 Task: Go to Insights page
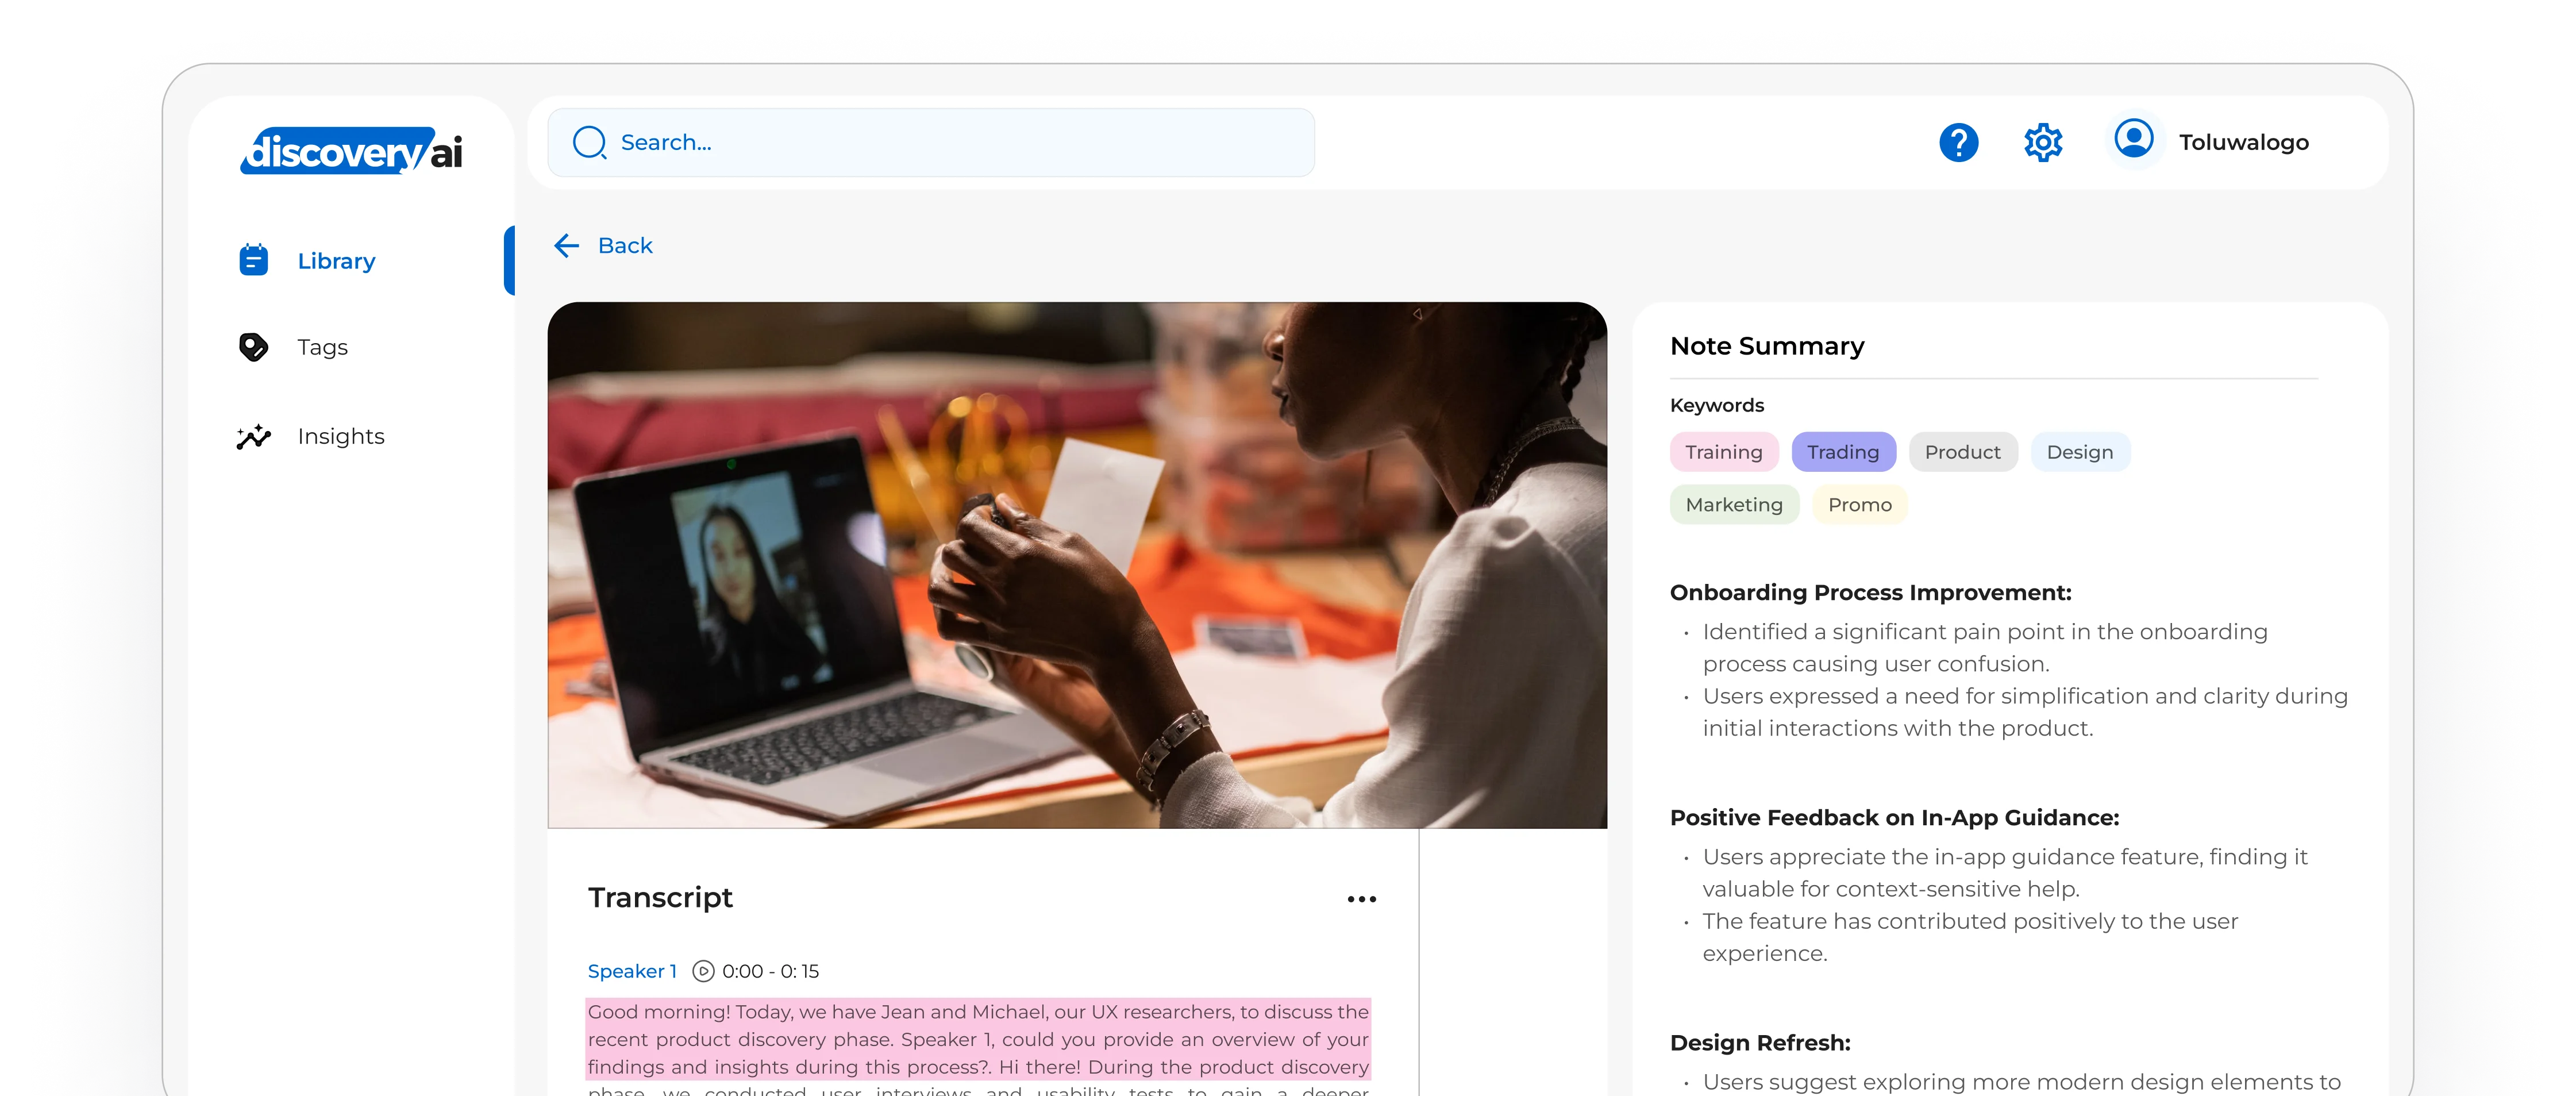click(x=341, y=436)
